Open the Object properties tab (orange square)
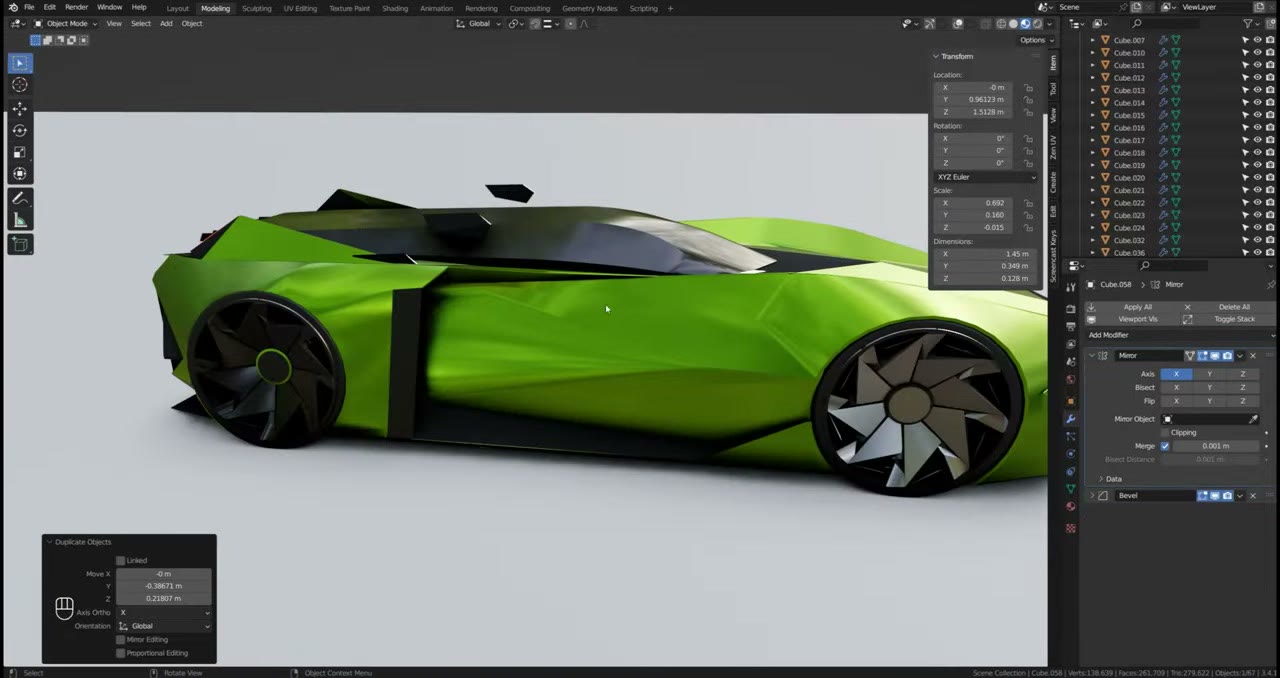 pos(1071,401)
